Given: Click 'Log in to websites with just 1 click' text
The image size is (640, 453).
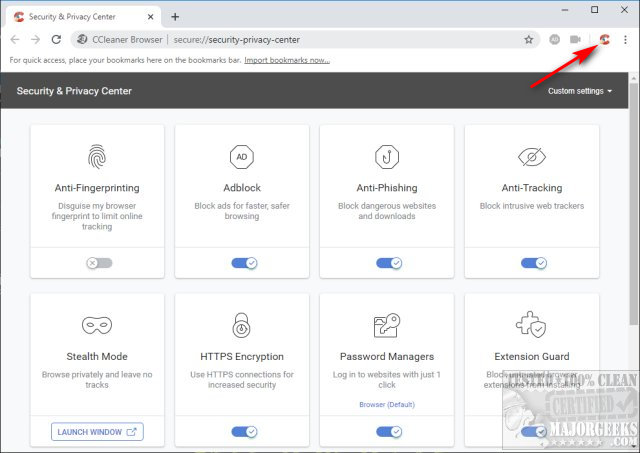Looking at the screenshot, I should pyautogui.click(x=387, y=380).
